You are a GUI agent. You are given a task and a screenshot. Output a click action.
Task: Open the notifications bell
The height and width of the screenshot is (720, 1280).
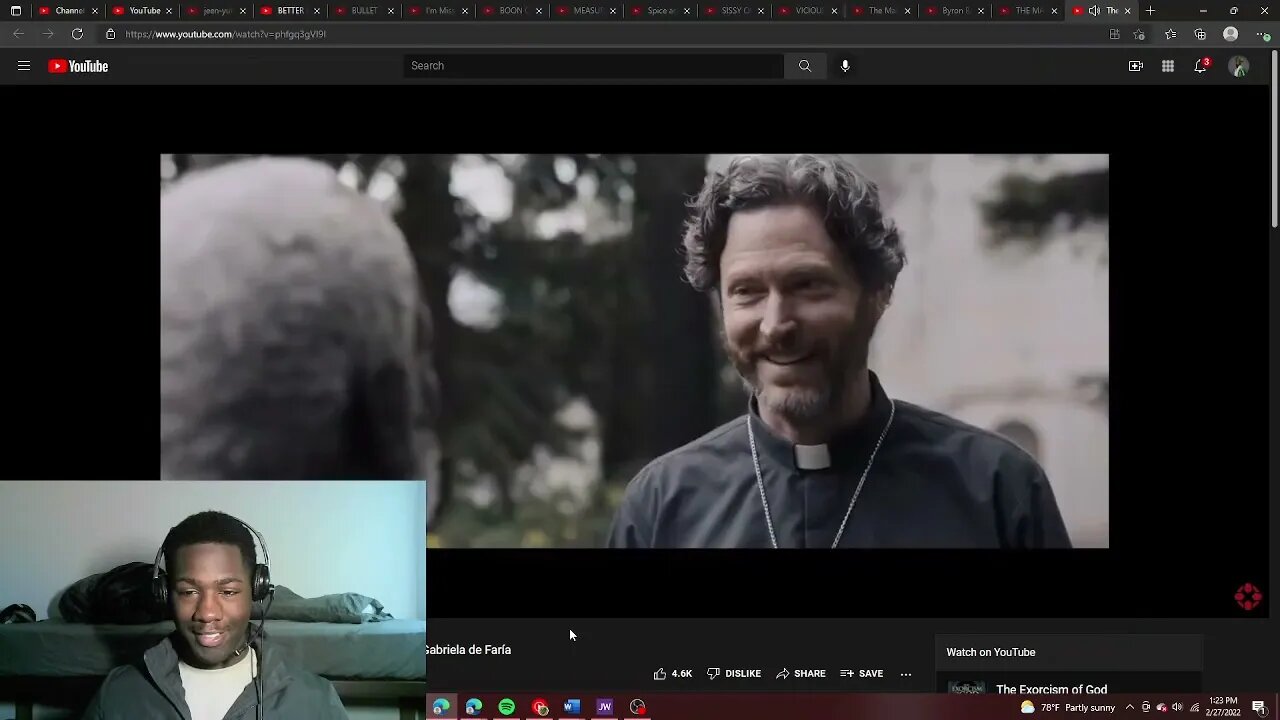1201,66
